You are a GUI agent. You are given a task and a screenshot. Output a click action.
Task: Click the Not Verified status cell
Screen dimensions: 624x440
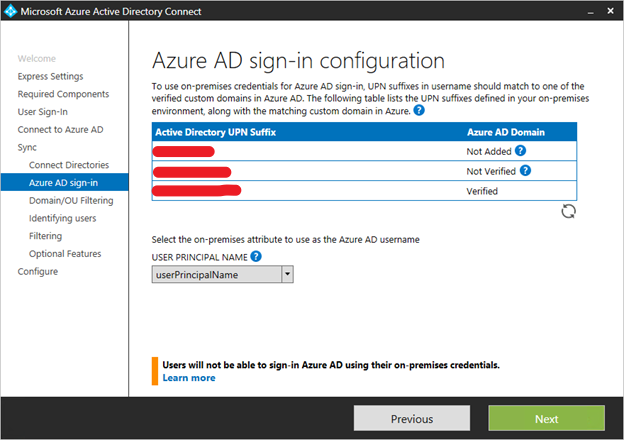[491, 171]
